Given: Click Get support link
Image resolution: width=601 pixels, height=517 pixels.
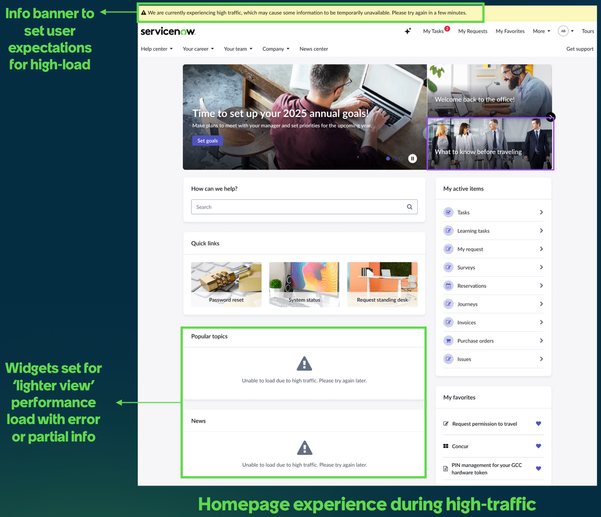Looking at the screenshot, I should (580, 49).
